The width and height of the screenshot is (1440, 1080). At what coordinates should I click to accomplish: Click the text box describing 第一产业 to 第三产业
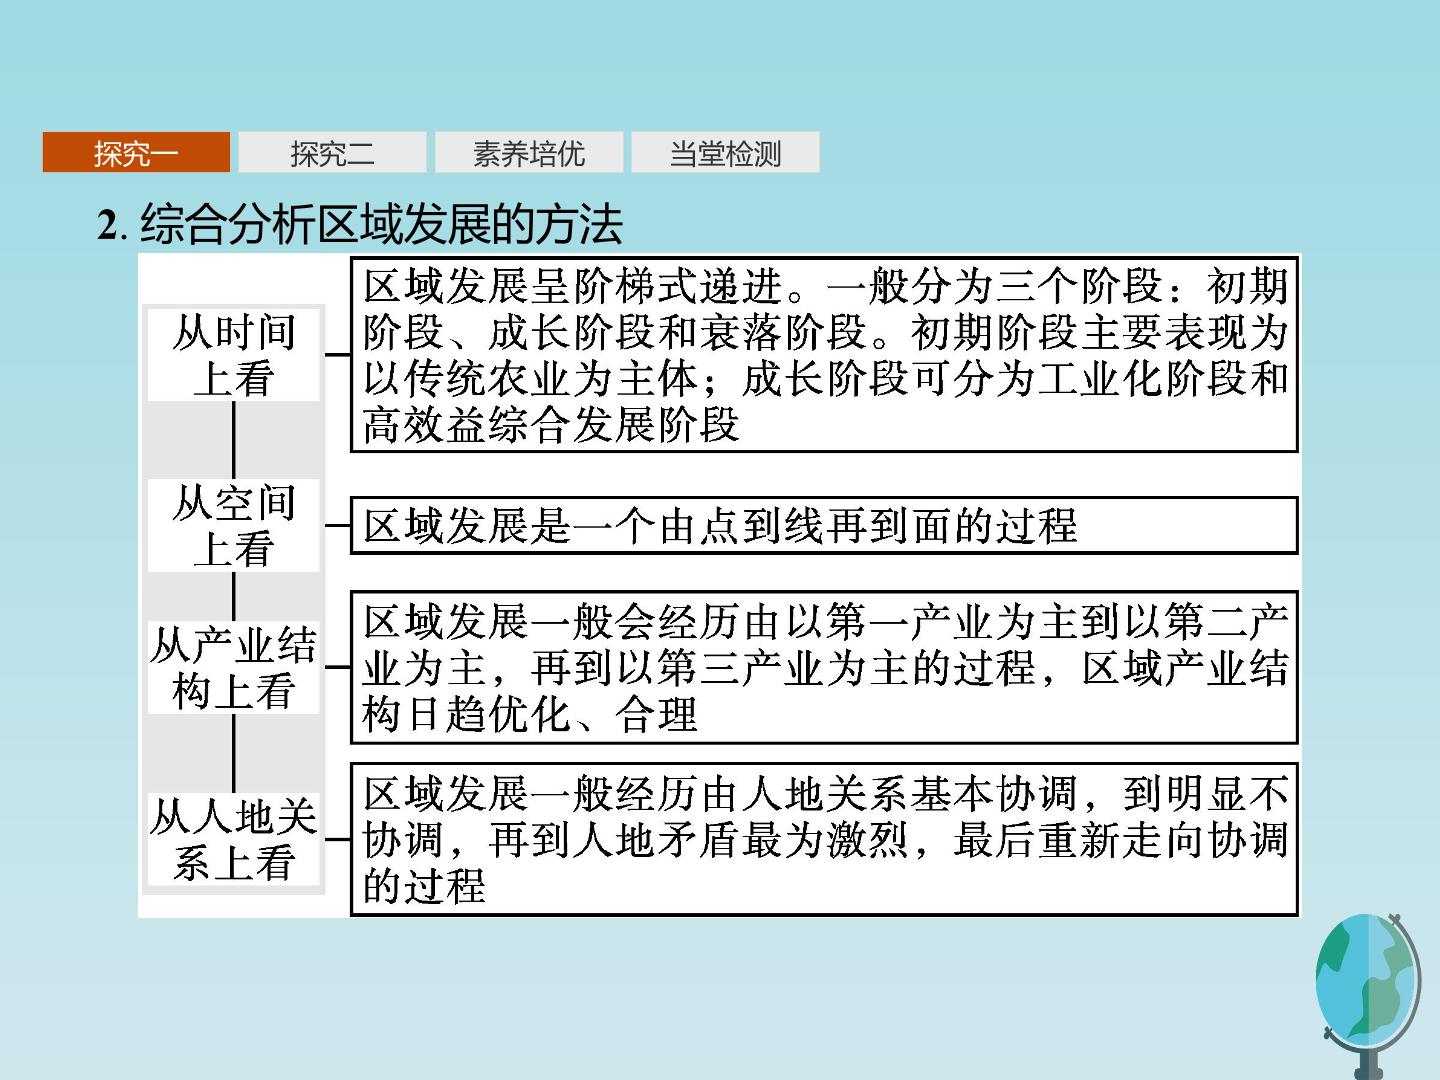click(824, 667)
